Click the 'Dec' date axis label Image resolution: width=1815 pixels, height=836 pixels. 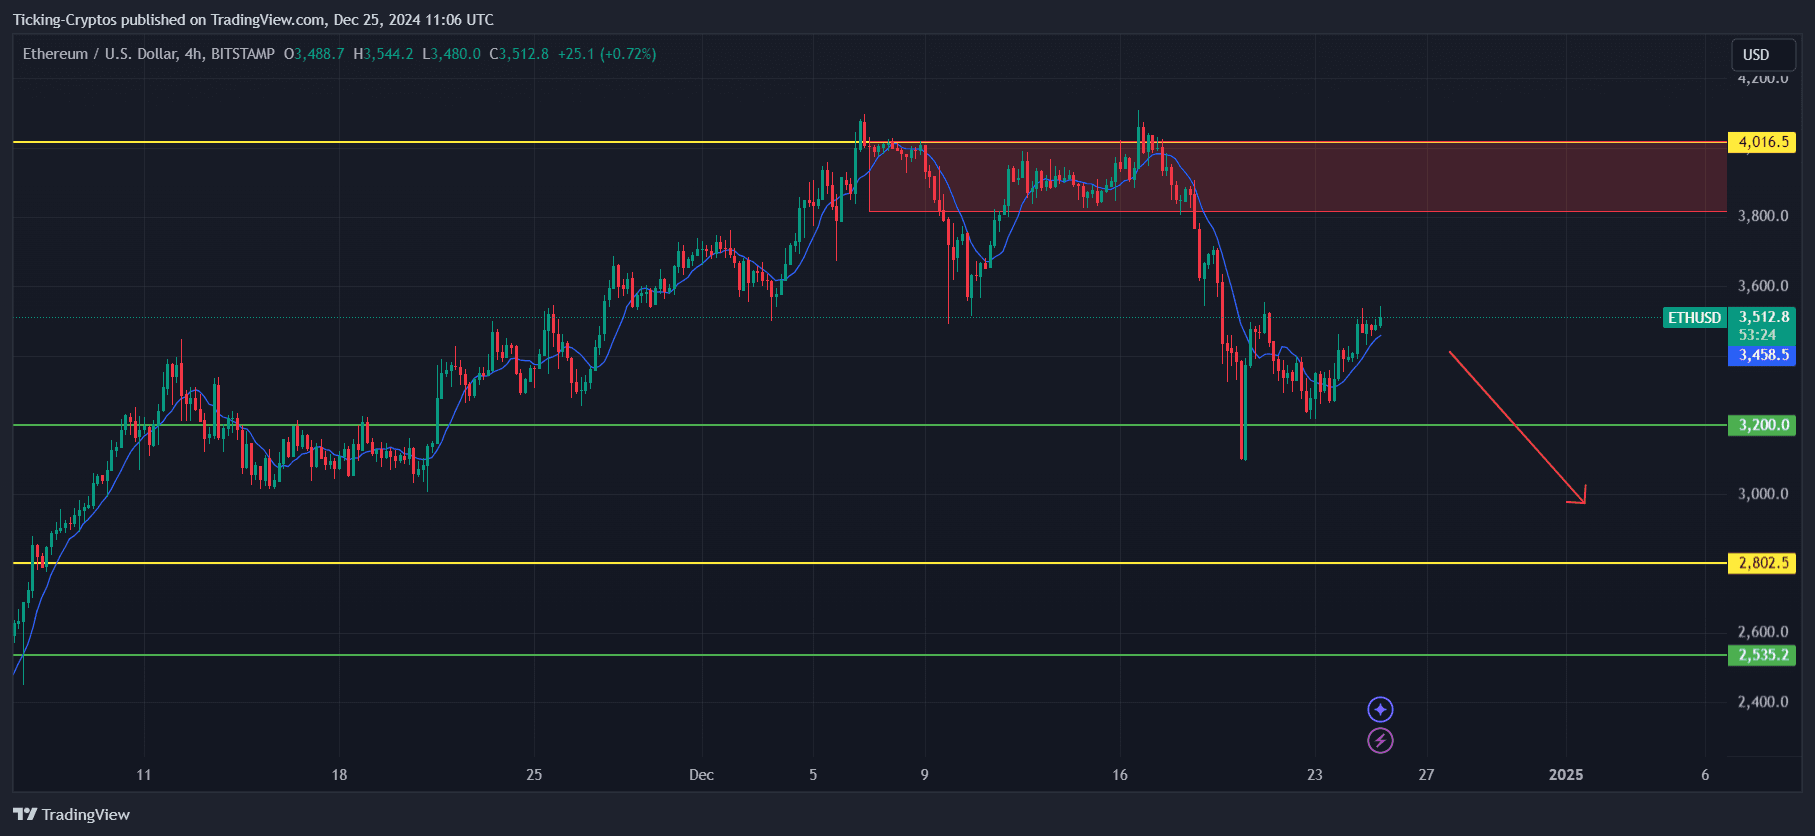(x=701, y=775)
